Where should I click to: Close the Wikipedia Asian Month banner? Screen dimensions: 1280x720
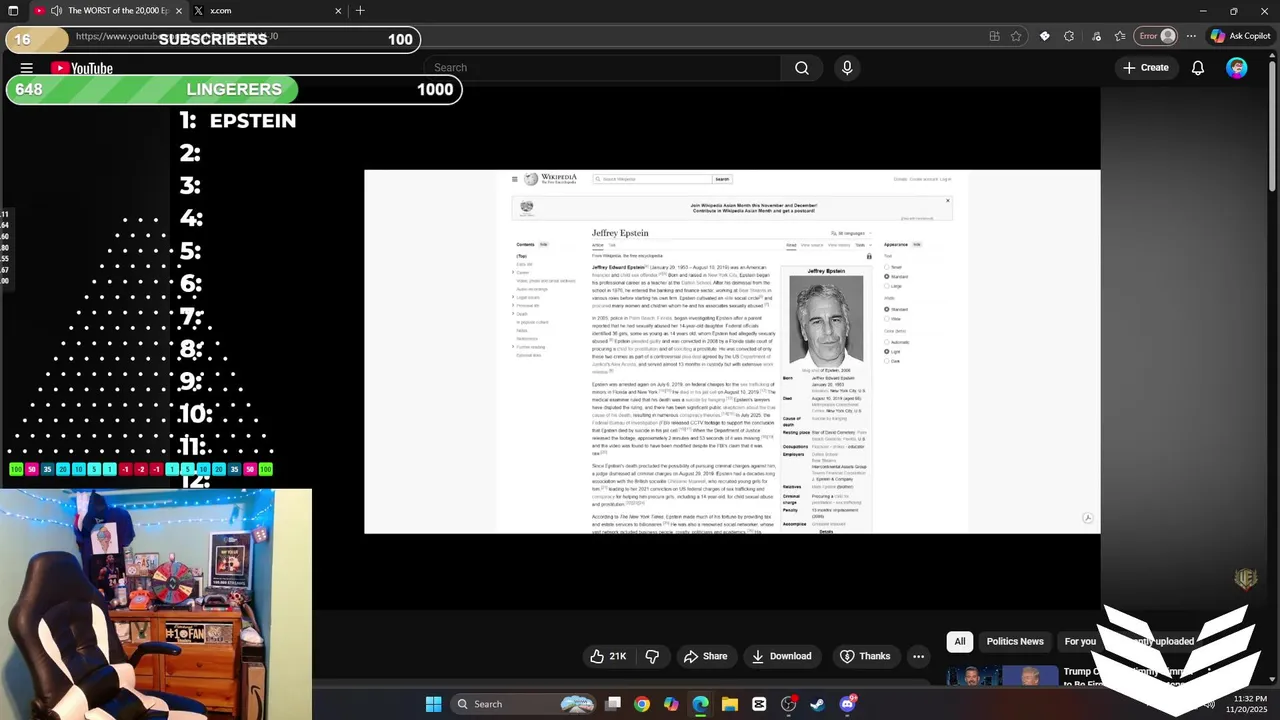948,200
